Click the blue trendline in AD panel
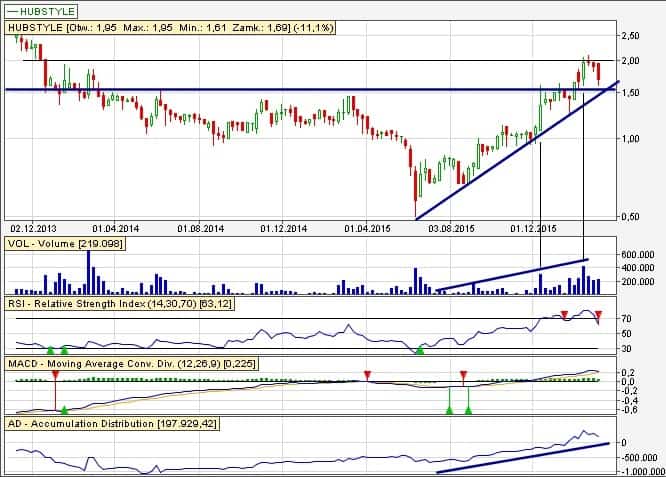The height and width of the screenshot is (477, 666). [x=520, y=456]
